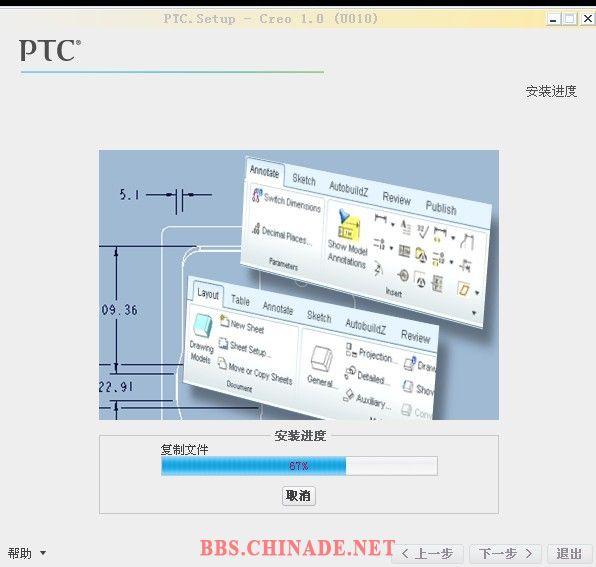This screenshot has width=596, height=567.
Task: Click the Creo promotional image
Action: coord(299,285)
